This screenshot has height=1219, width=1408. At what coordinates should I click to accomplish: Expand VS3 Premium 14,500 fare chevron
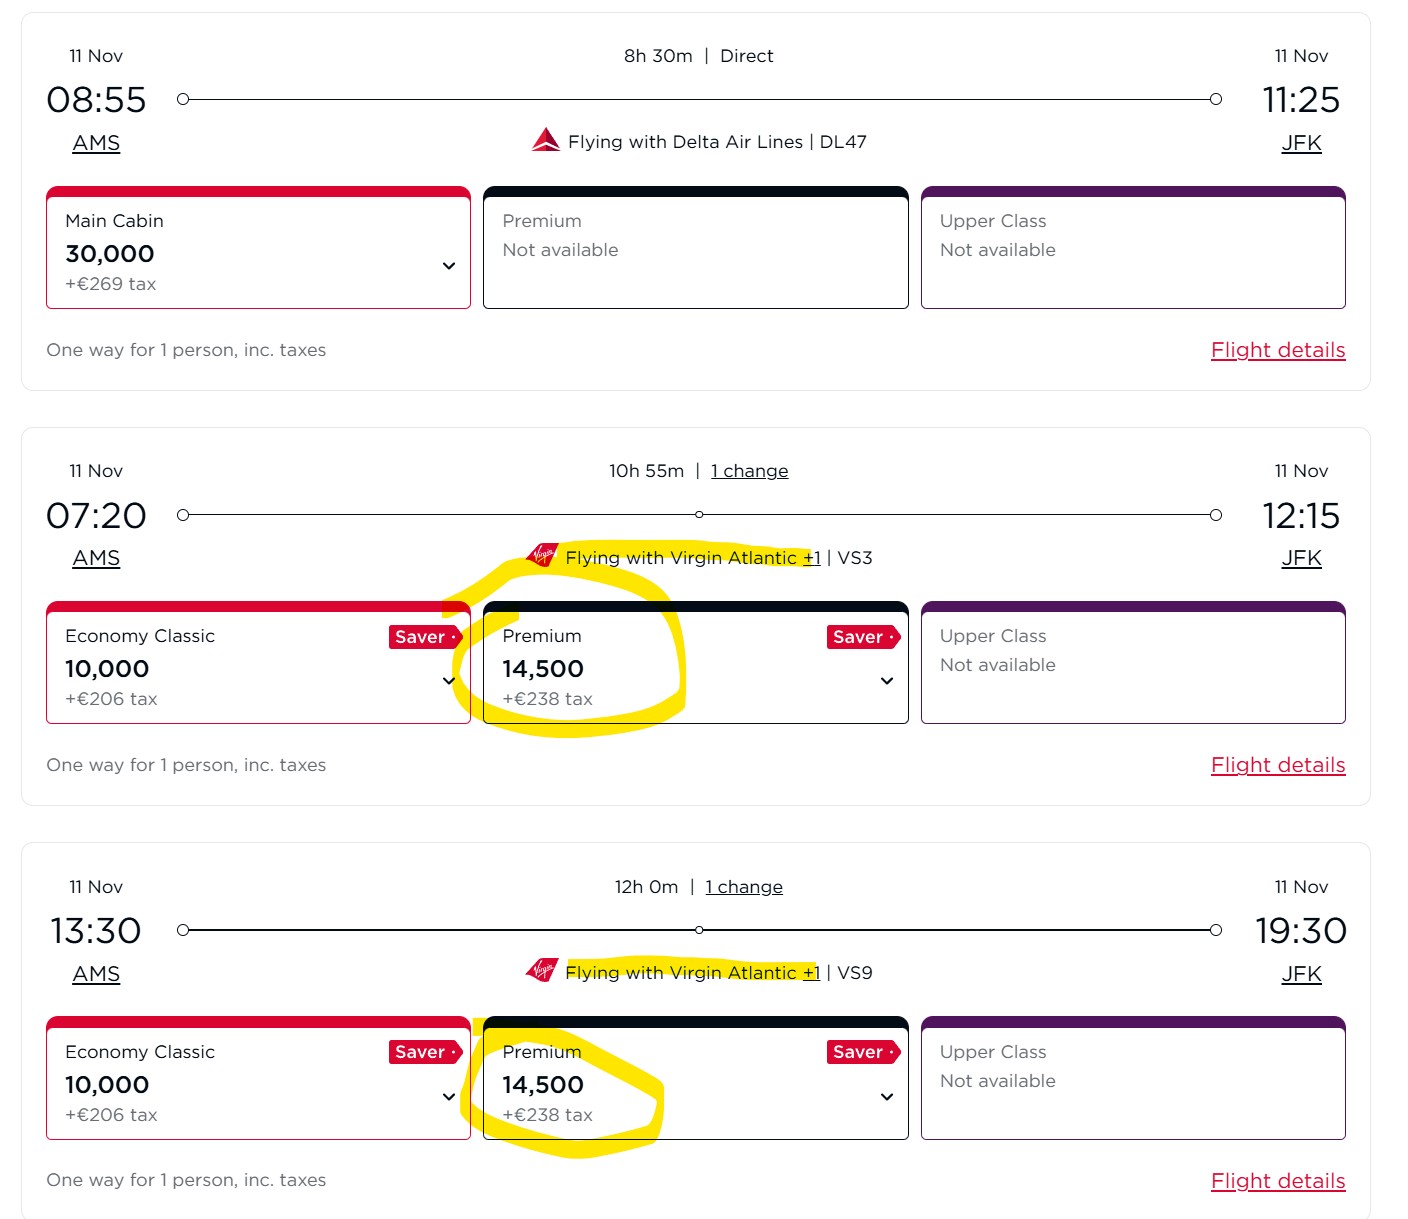(x=887, y=681)
